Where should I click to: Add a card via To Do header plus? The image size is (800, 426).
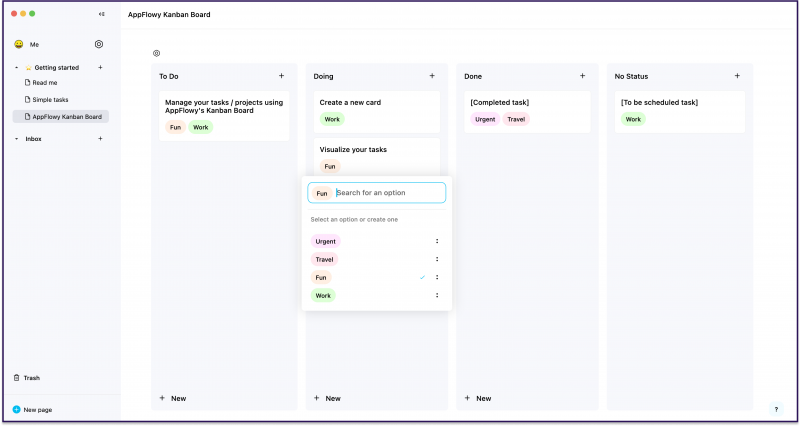(281, 76)
